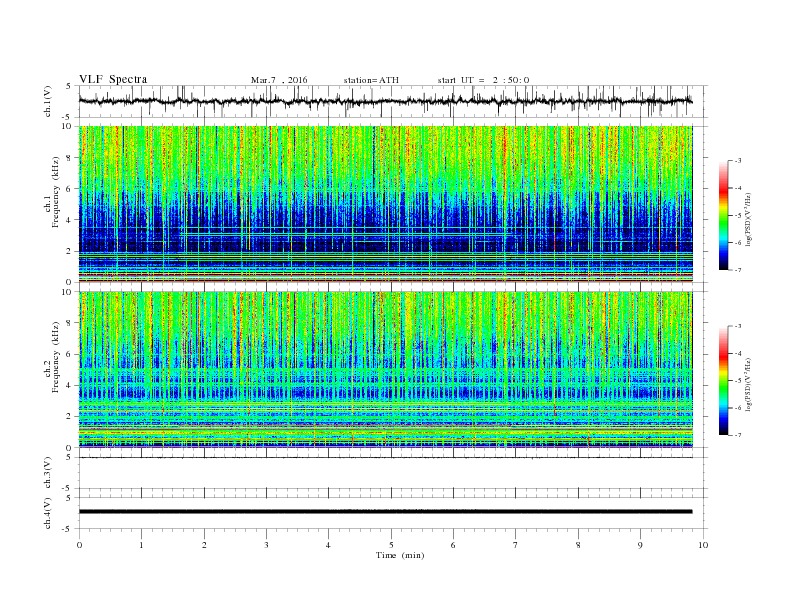Click the "-5" tick on the ch.4(V) axis
Image resolution: width=792 pixels, height=612 pixels.
click(x=68, y=529)
